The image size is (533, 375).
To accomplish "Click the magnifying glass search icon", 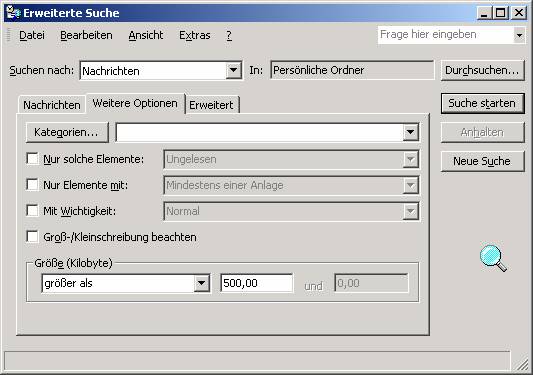I will (x=493, y=258).
